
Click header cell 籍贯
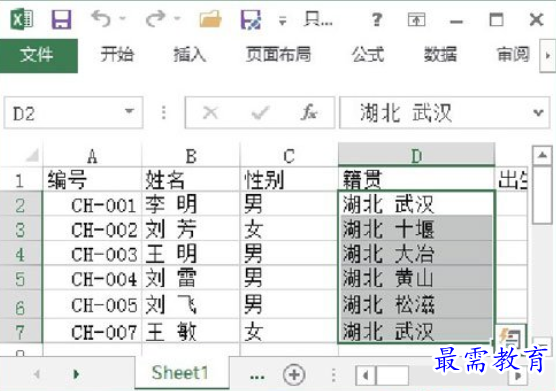coord(417,179)
